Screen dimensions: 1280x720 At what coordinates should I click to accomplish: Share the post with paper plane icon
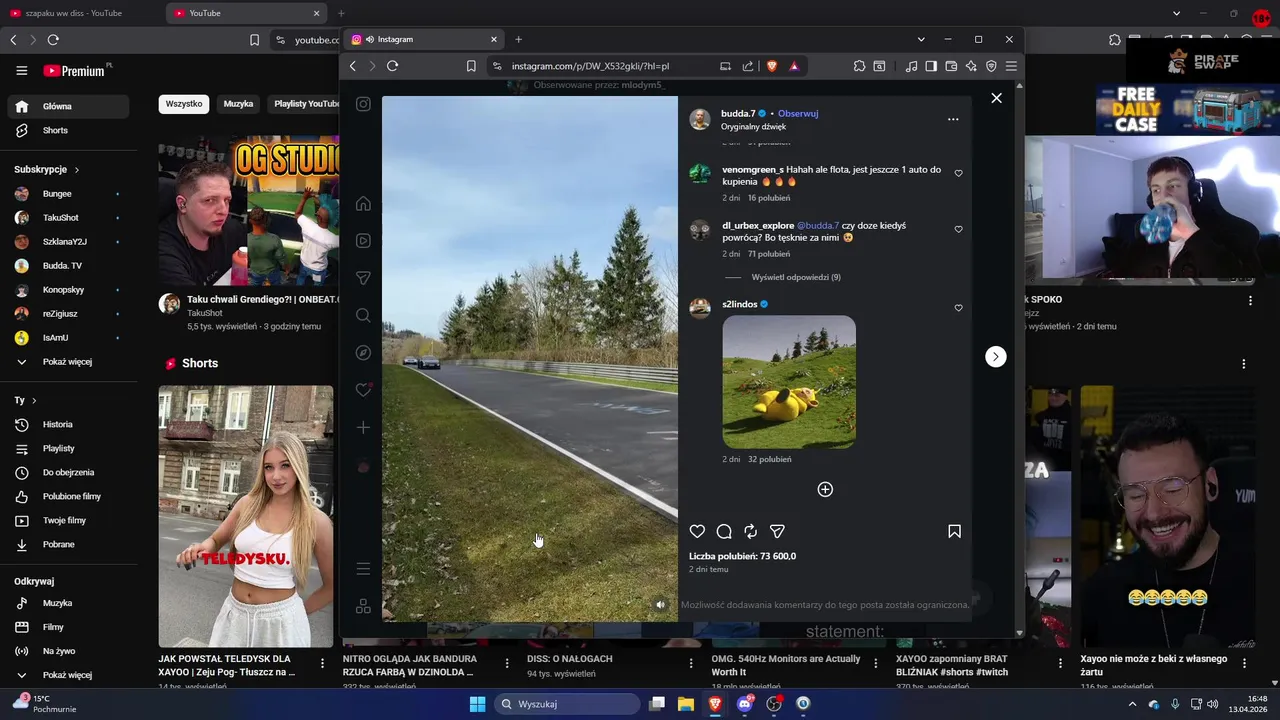click(777, 532)
